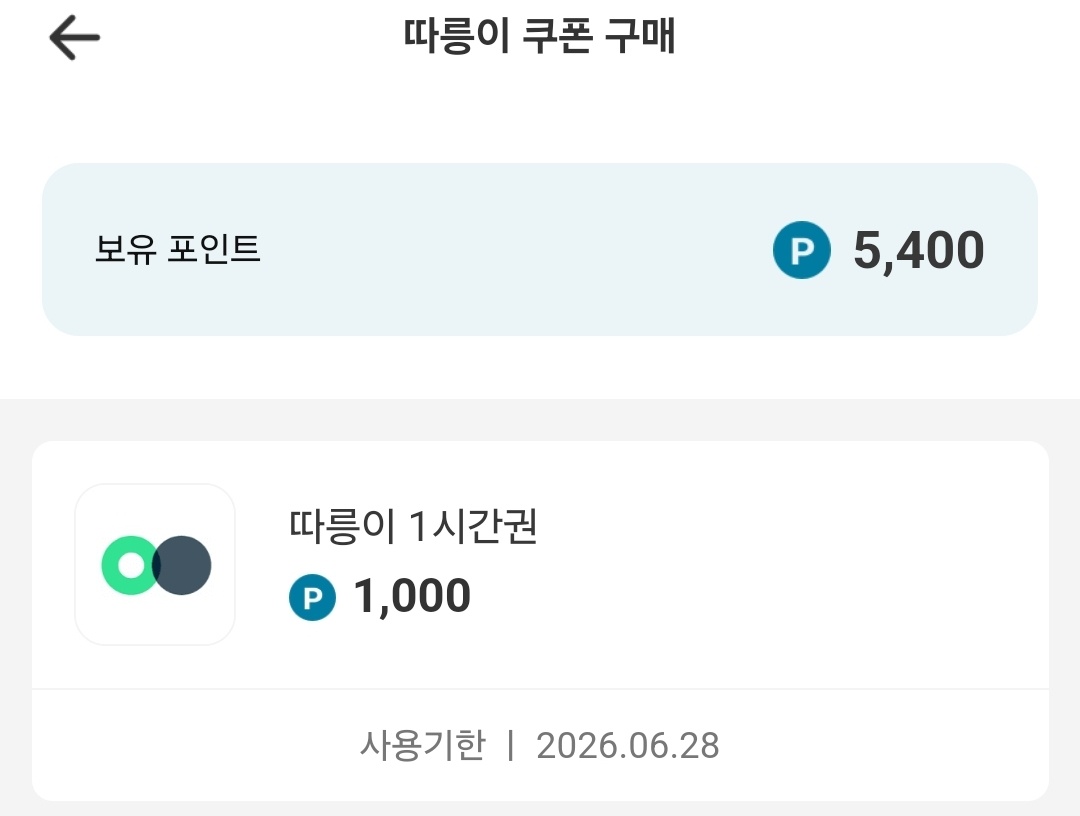
Task: Click the 보유 포인트 balance panel
Action: point(540,249)
